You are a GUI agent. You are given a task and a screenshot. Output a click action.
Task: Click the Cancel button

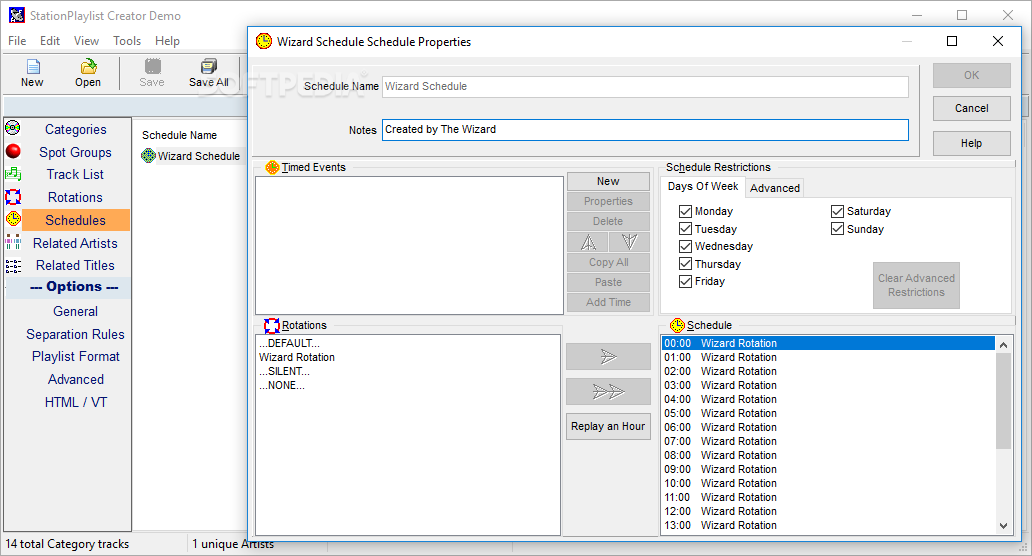click(971, 109)
